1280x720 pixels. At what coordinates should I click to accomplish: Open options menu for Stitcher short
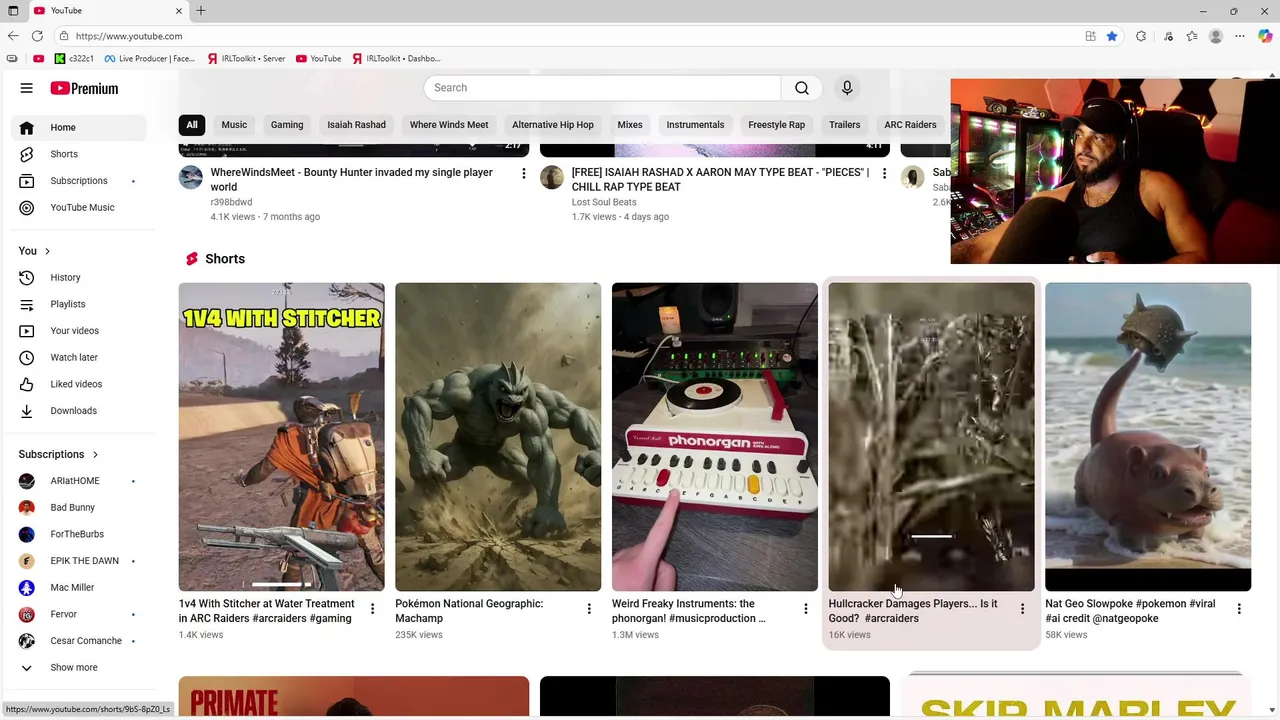tap(373, 609)
